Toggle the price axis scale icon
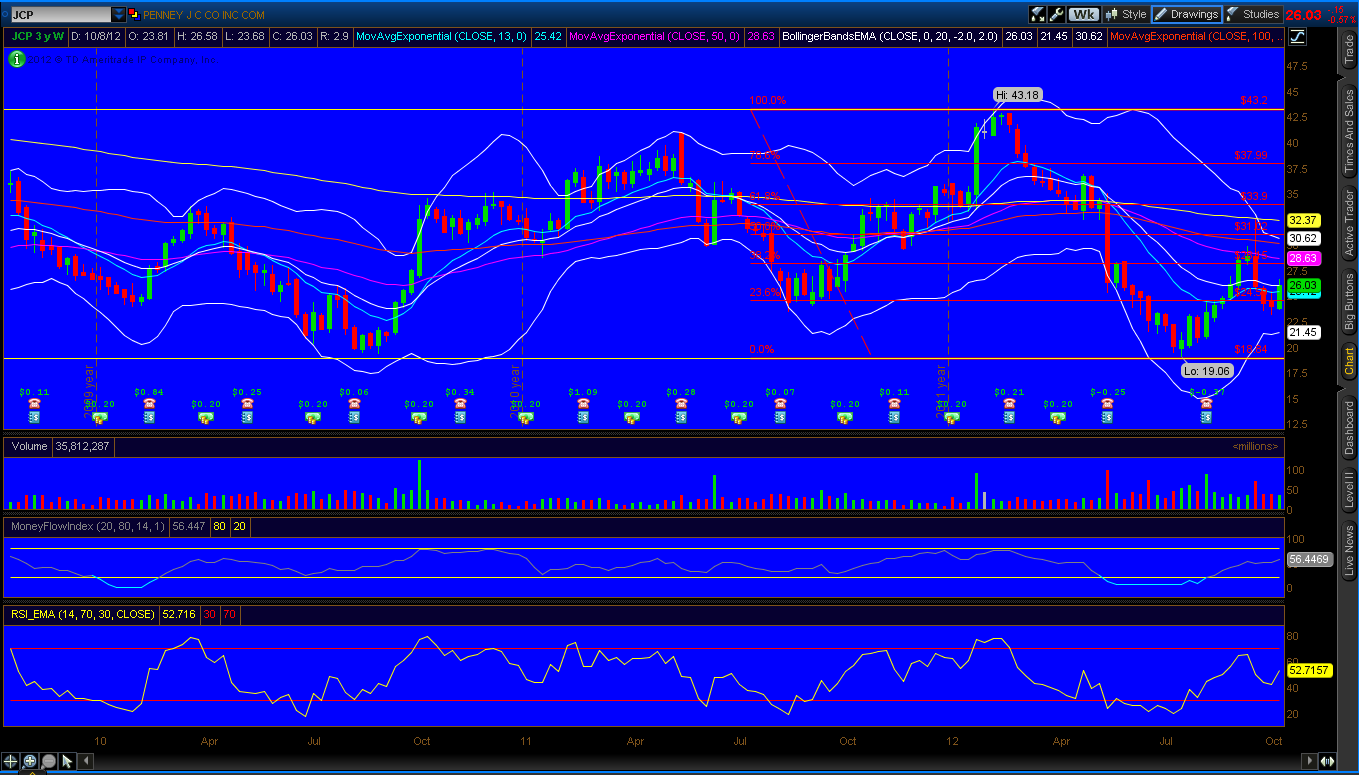 [1297, 36]
